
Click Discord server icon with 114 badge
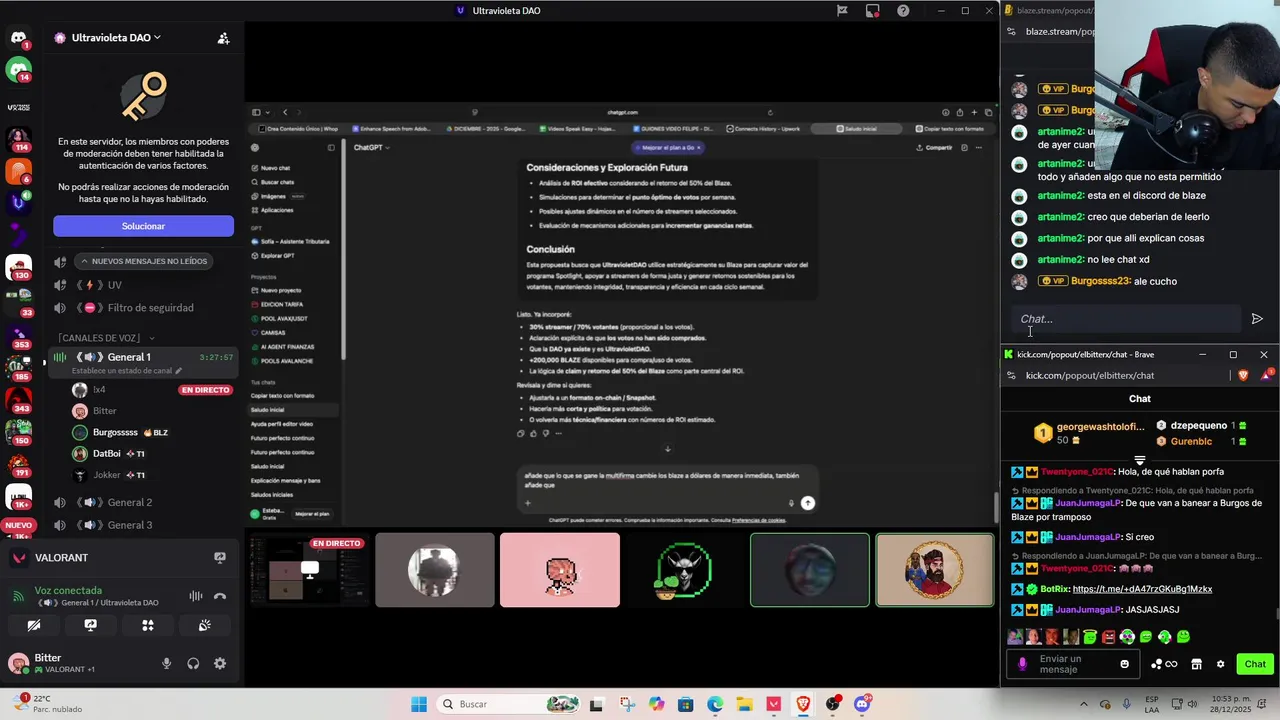point(18,138)
